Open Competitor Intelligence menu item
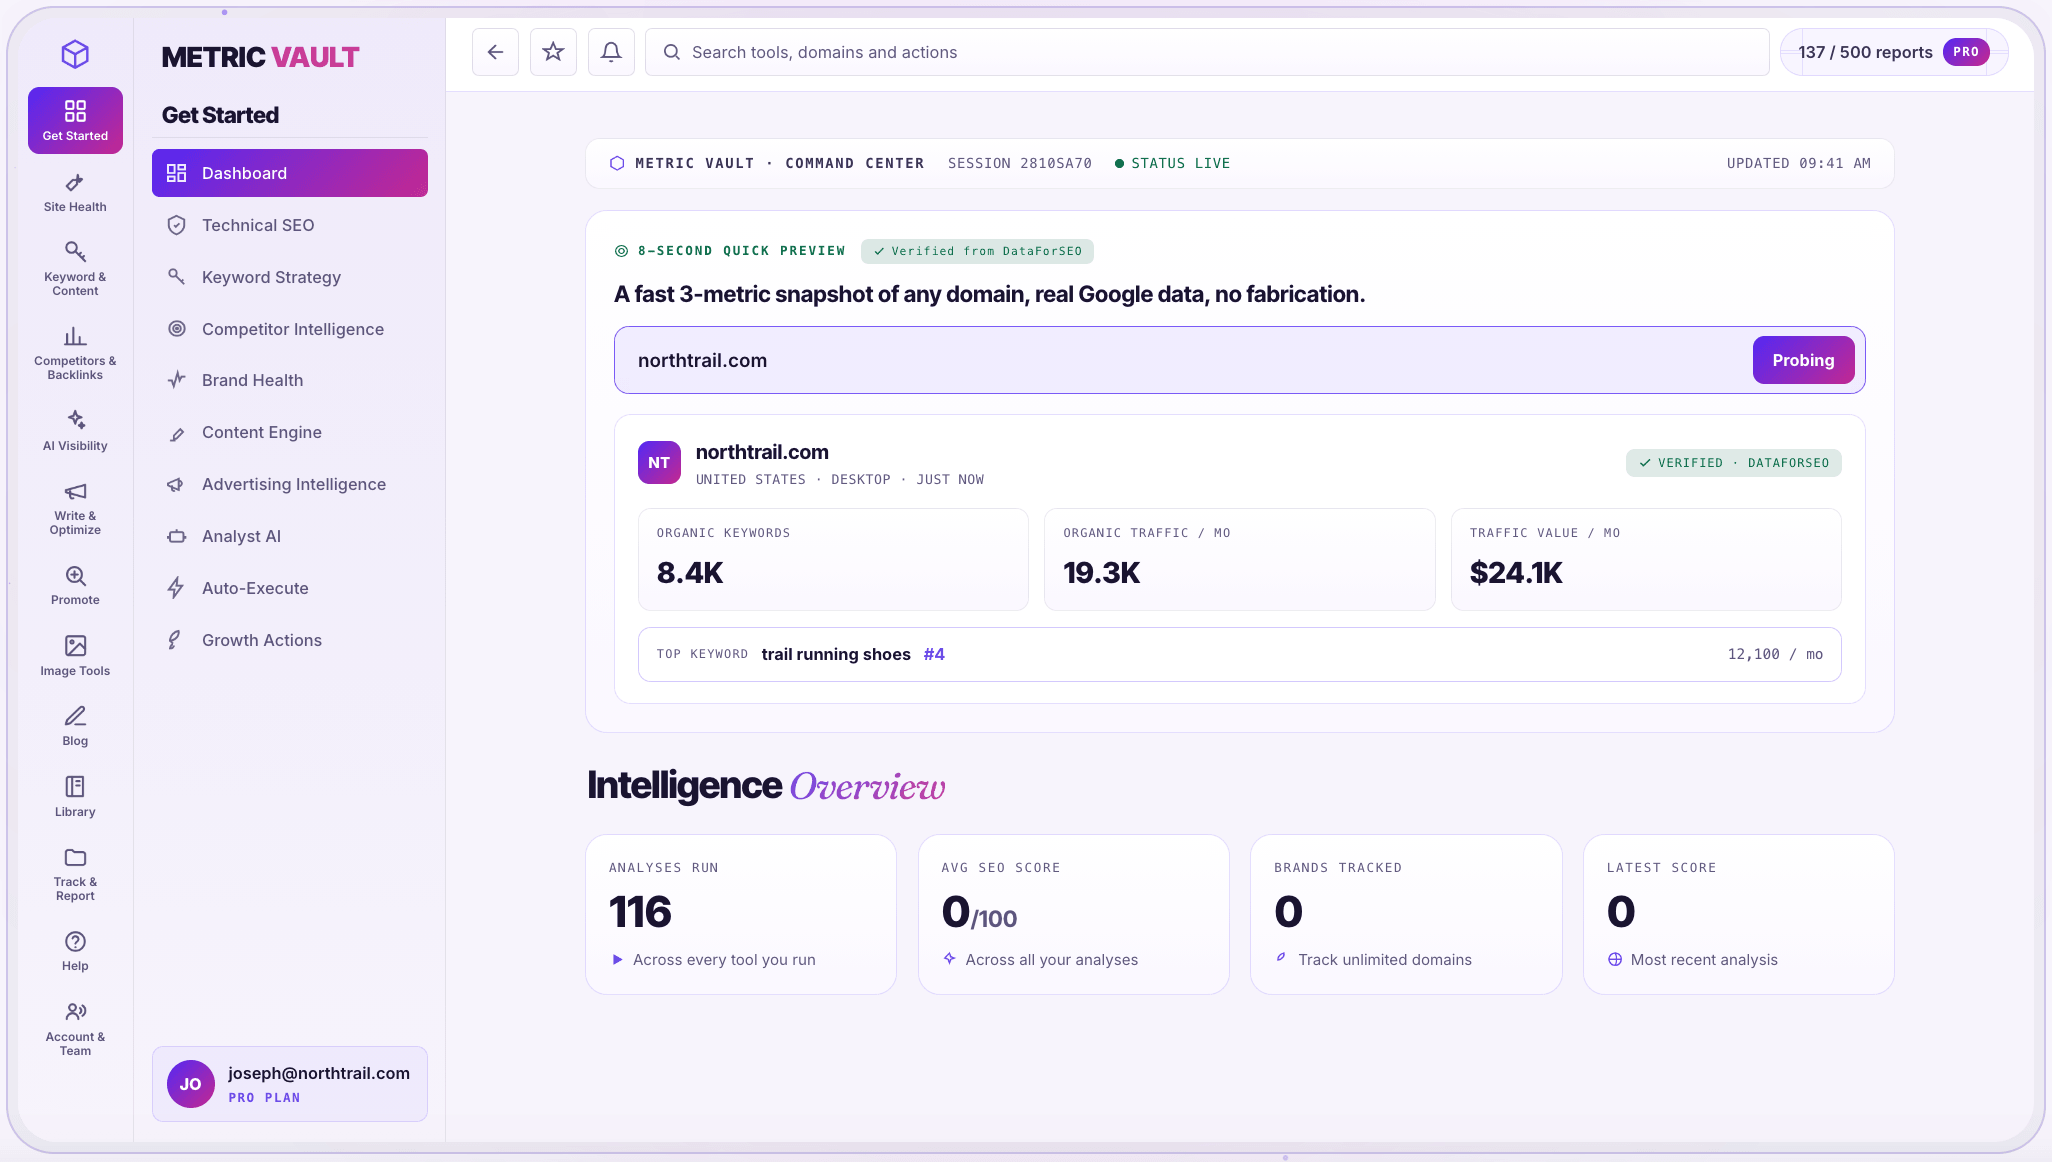The height and width of the screenshot is (1162, 2052). click(x=290, y=329)
